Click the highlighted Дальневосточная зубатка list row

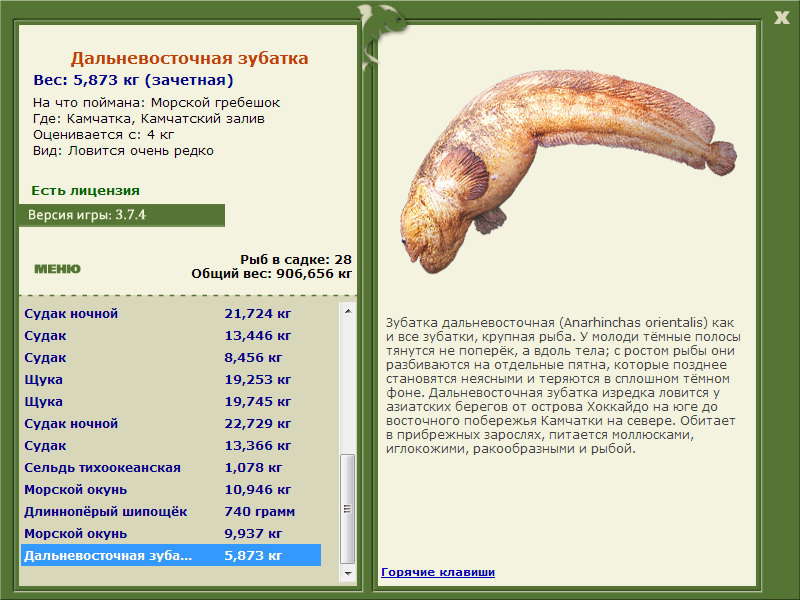point(170,556)
